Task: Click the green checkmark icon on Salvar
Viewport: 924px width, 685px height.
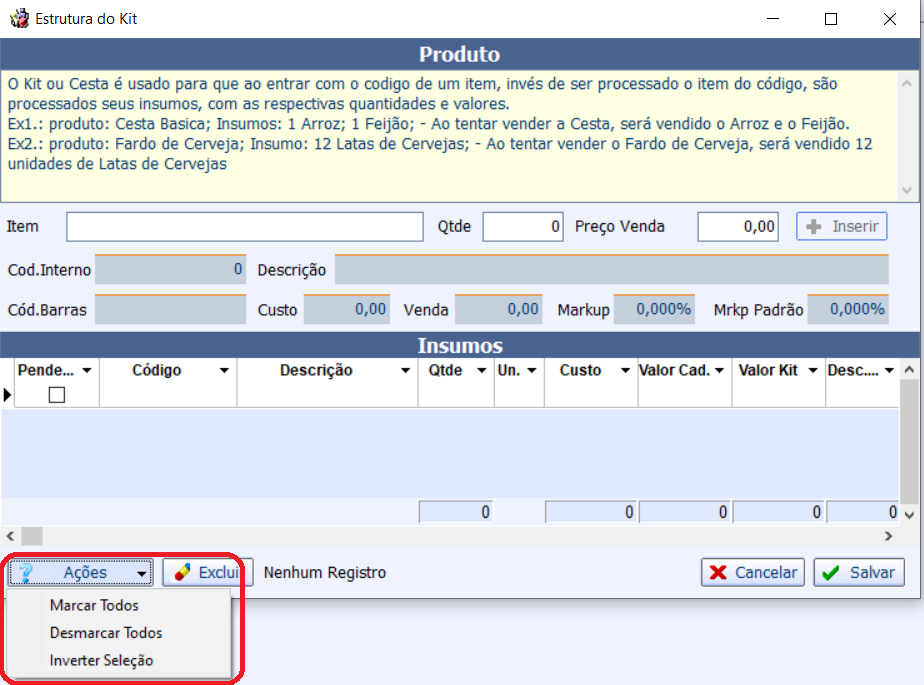Action: click(x=831, y=573)
